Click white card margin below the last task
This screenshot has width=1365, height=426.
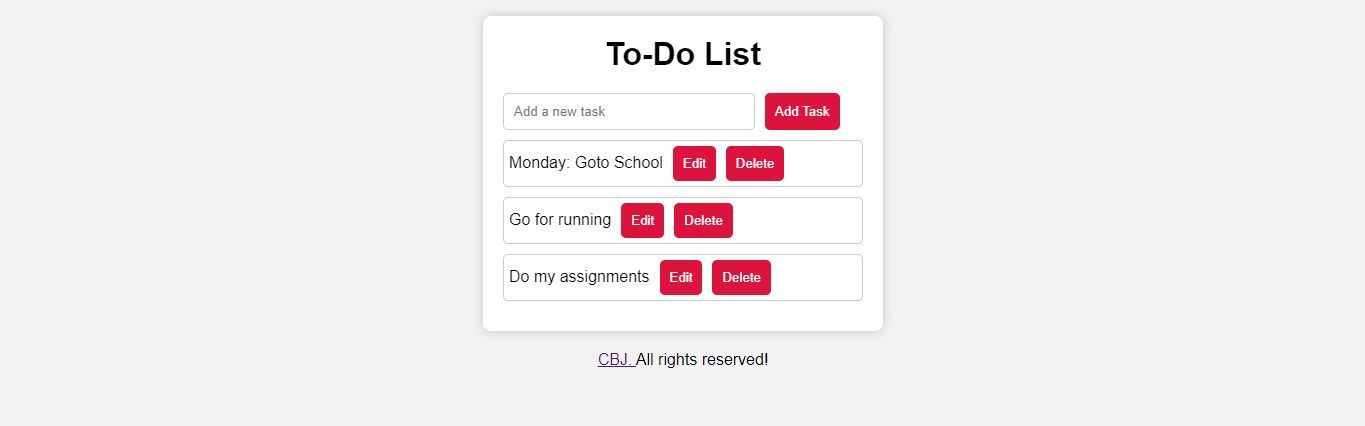click(x=683, y=316)
